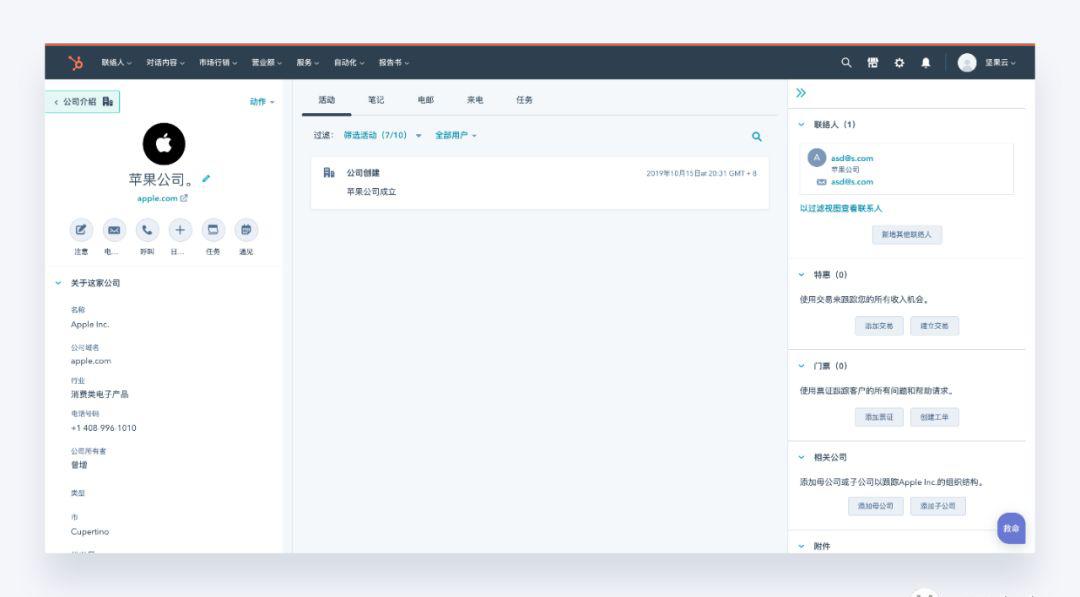
Task: Switch to the 来电 tab
Action: 475,100
